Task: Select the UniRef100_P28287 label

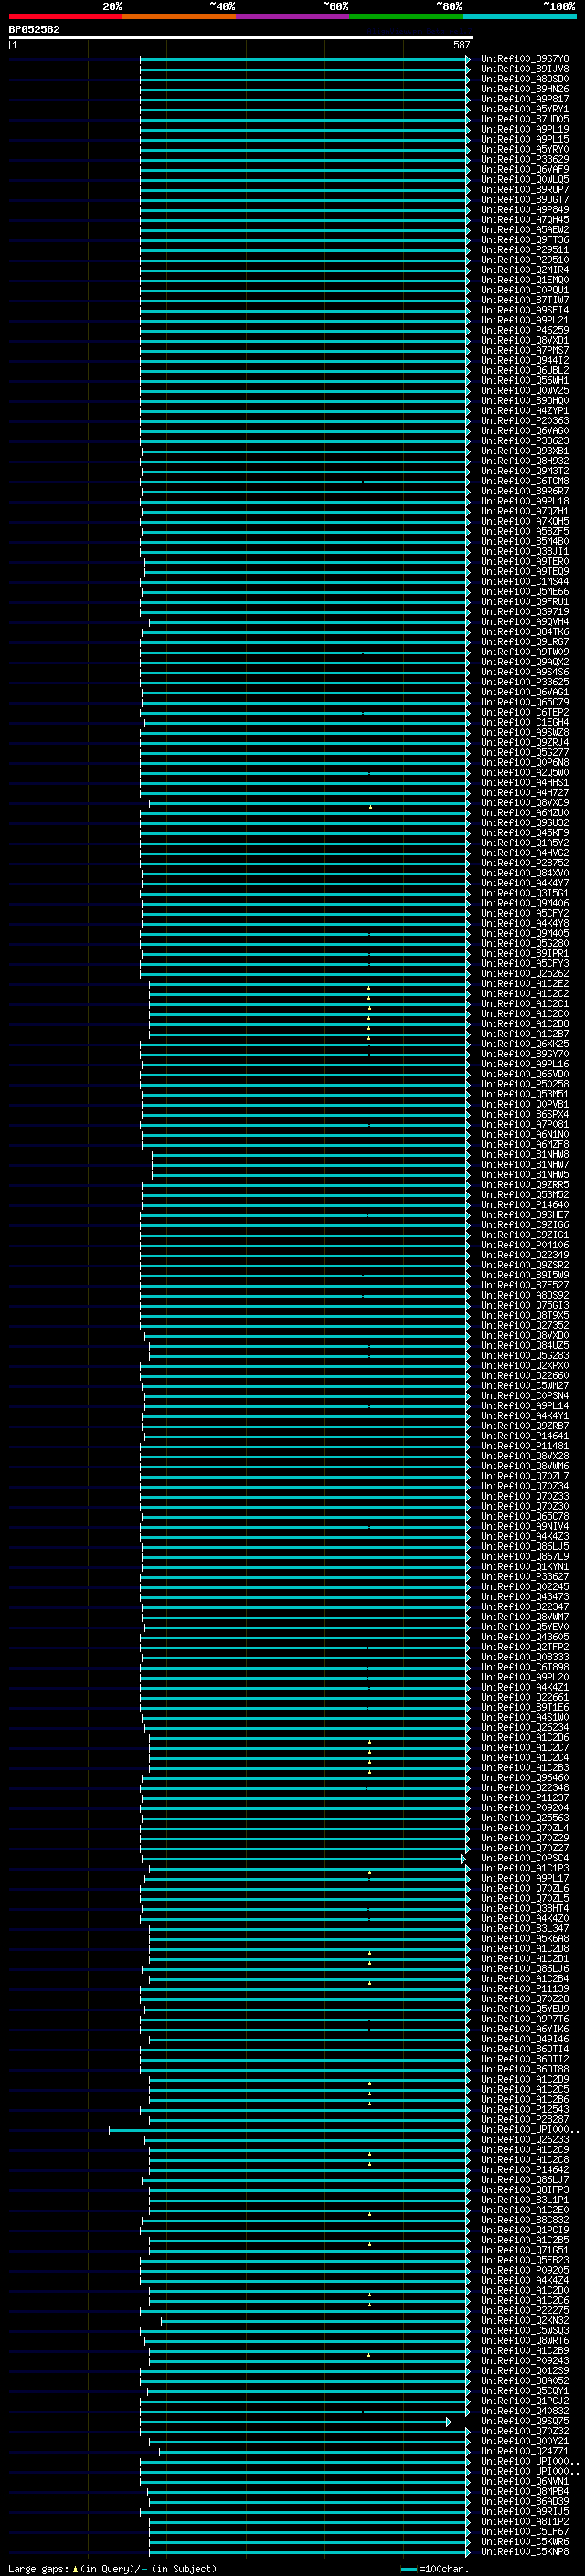Action: coord(524,2119)
